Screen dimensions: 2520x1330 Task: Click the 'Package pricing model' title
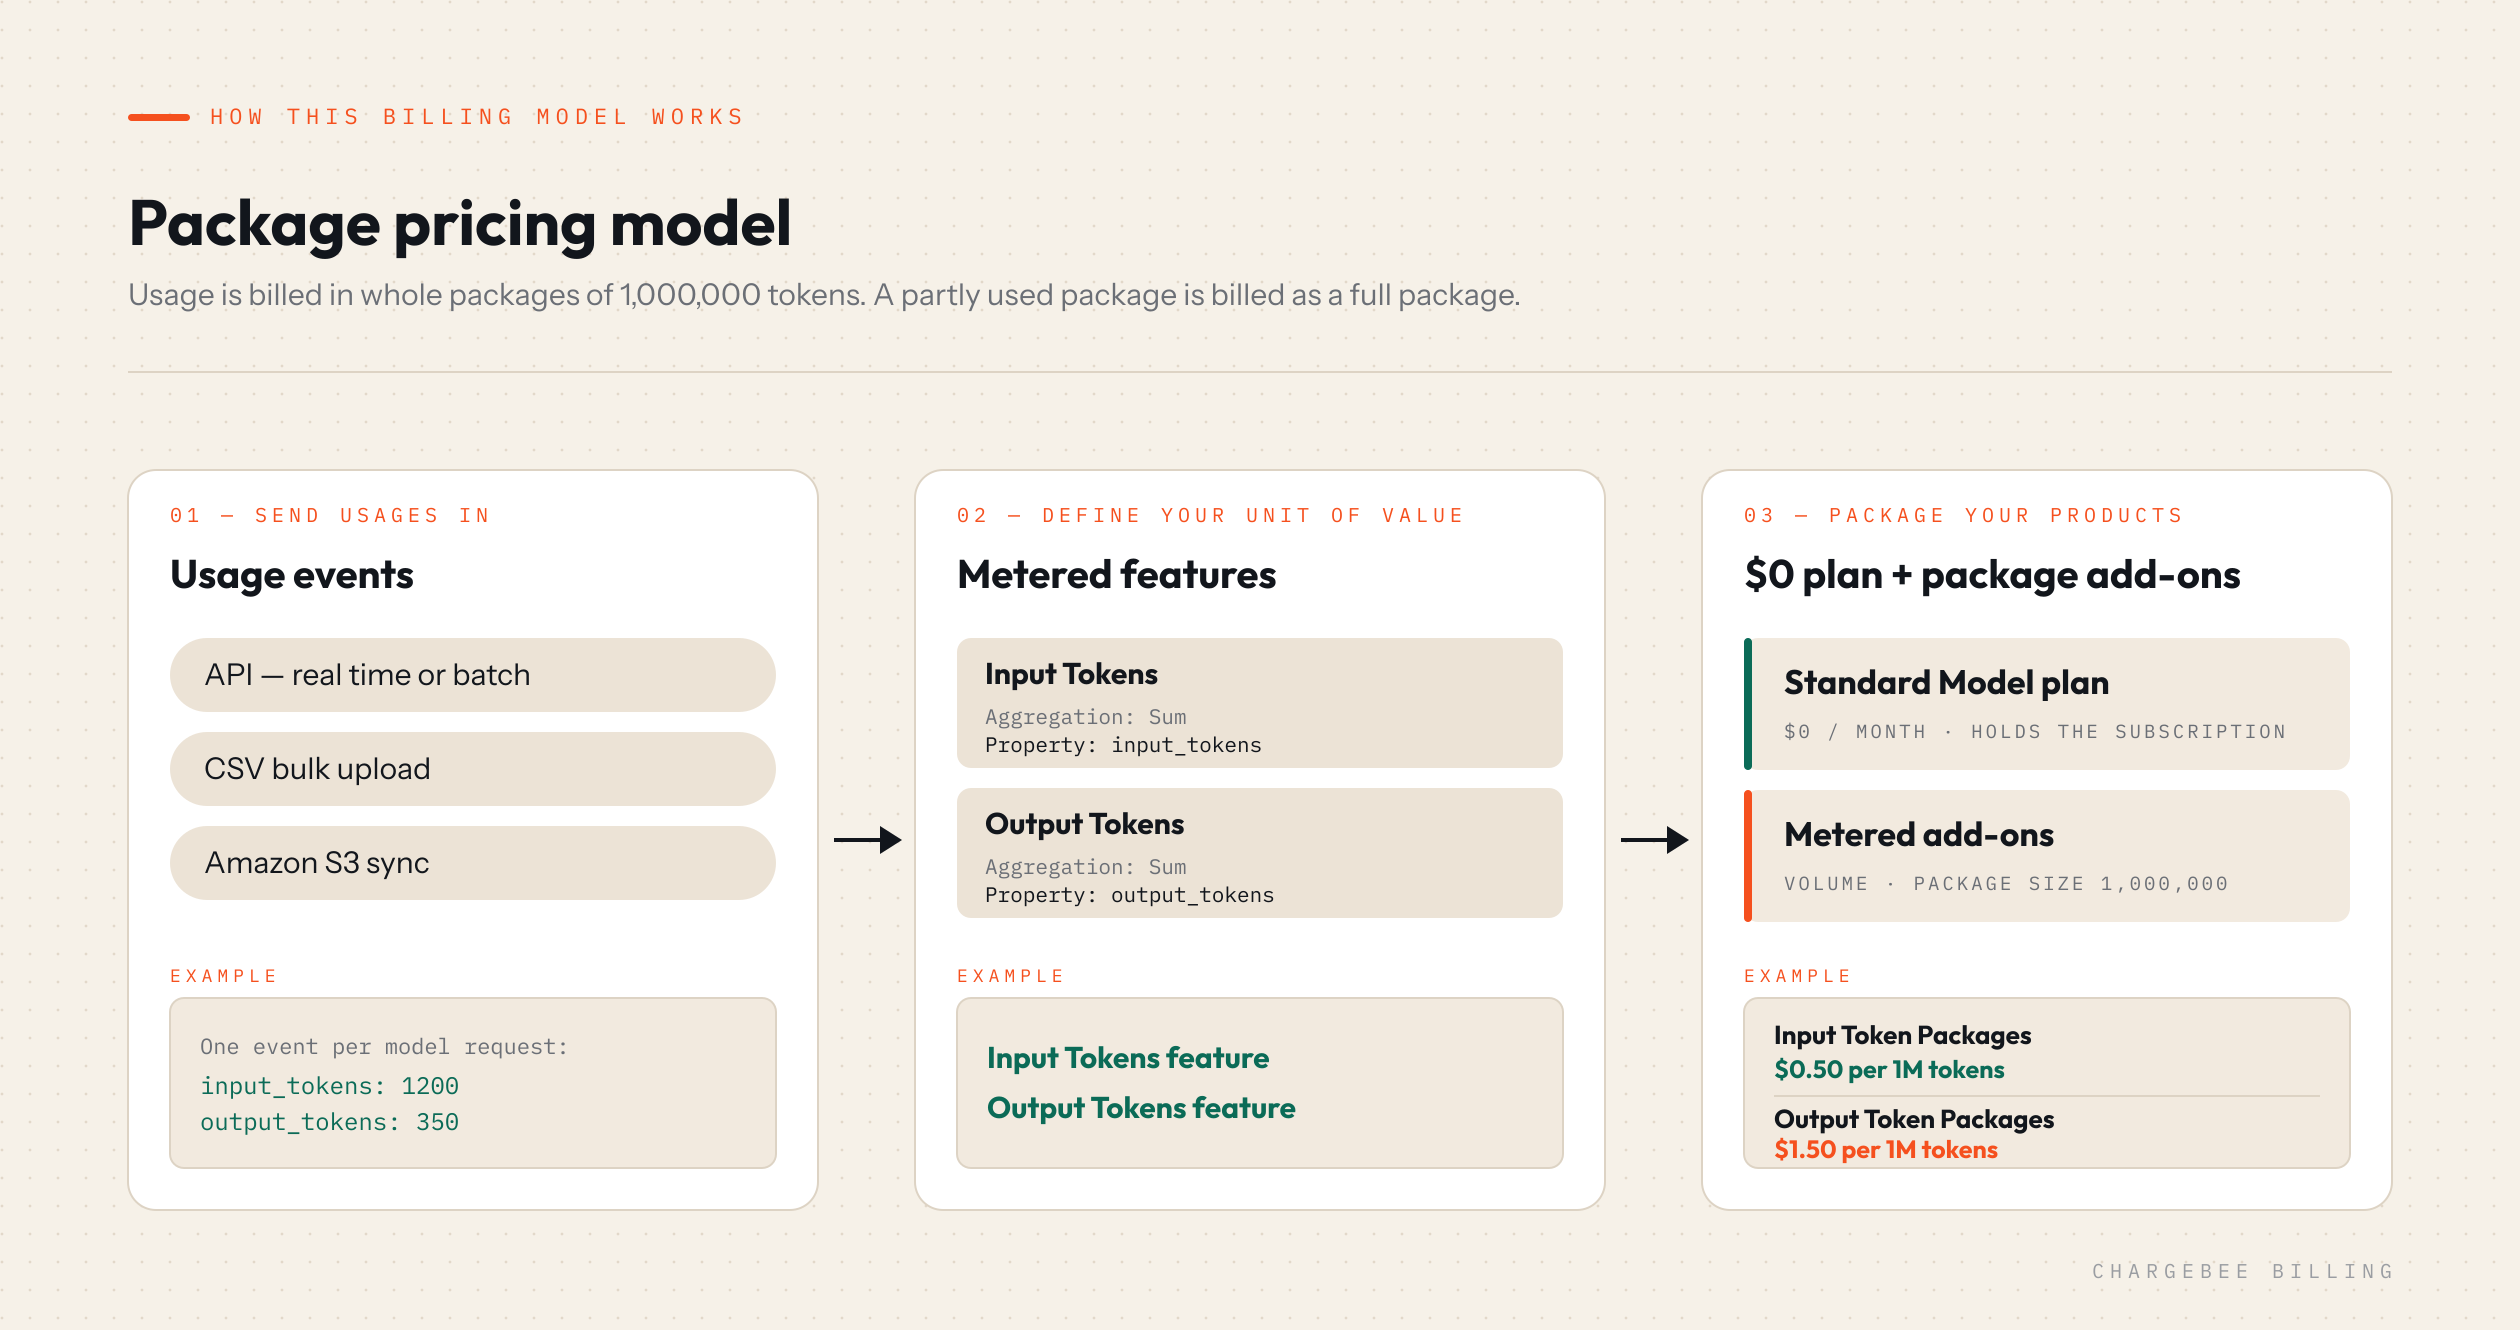coord(460,225)
